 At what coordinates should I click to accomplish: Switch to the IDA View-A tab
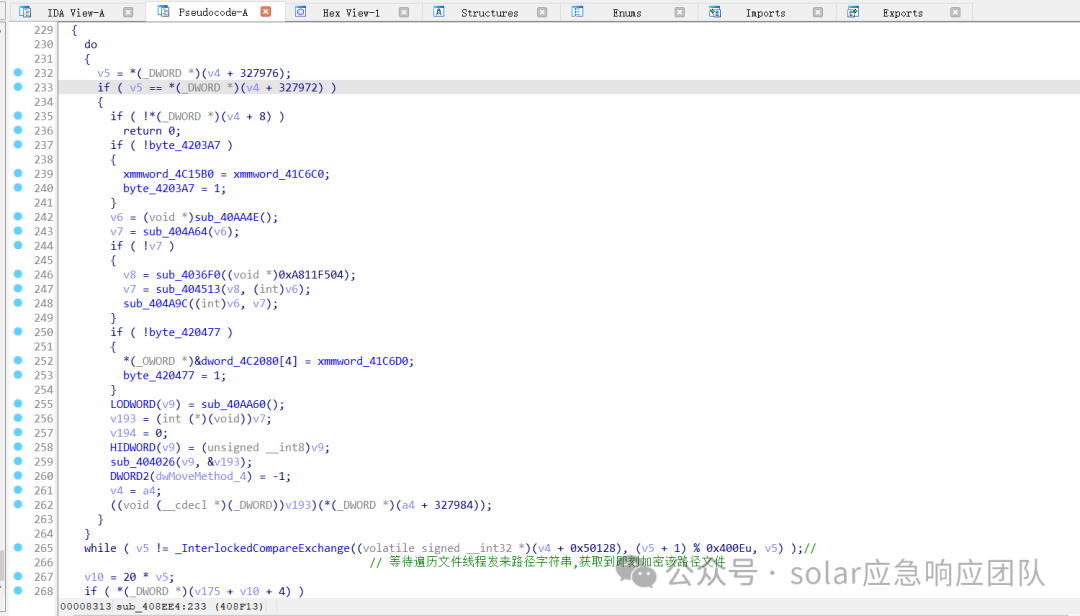[76, 12]
